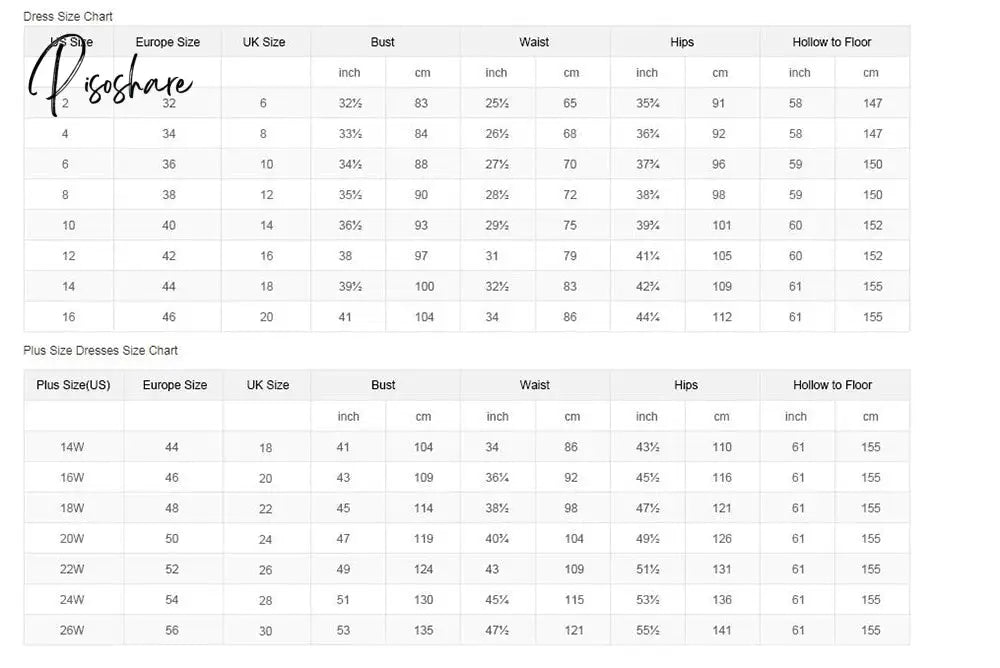Select US size 10 row cell

[x=68, y=225]
